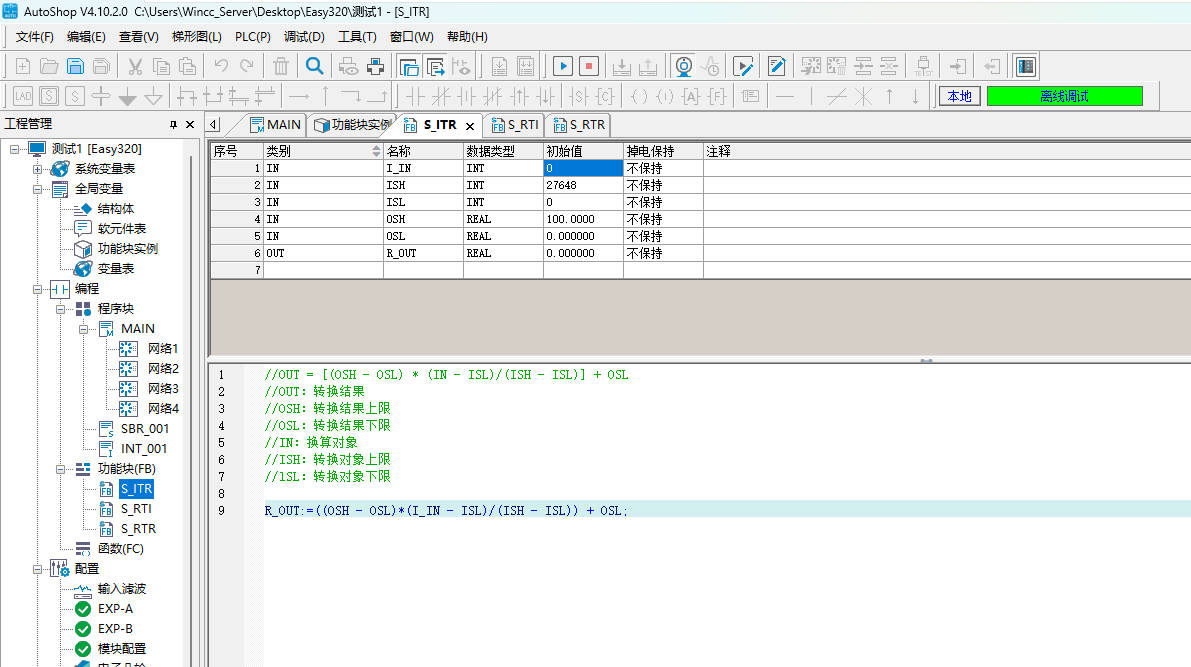This screenshot has height=667, width=1191.
Task: Open the PLC(P) menu
Action: click(x=252, y=37)
